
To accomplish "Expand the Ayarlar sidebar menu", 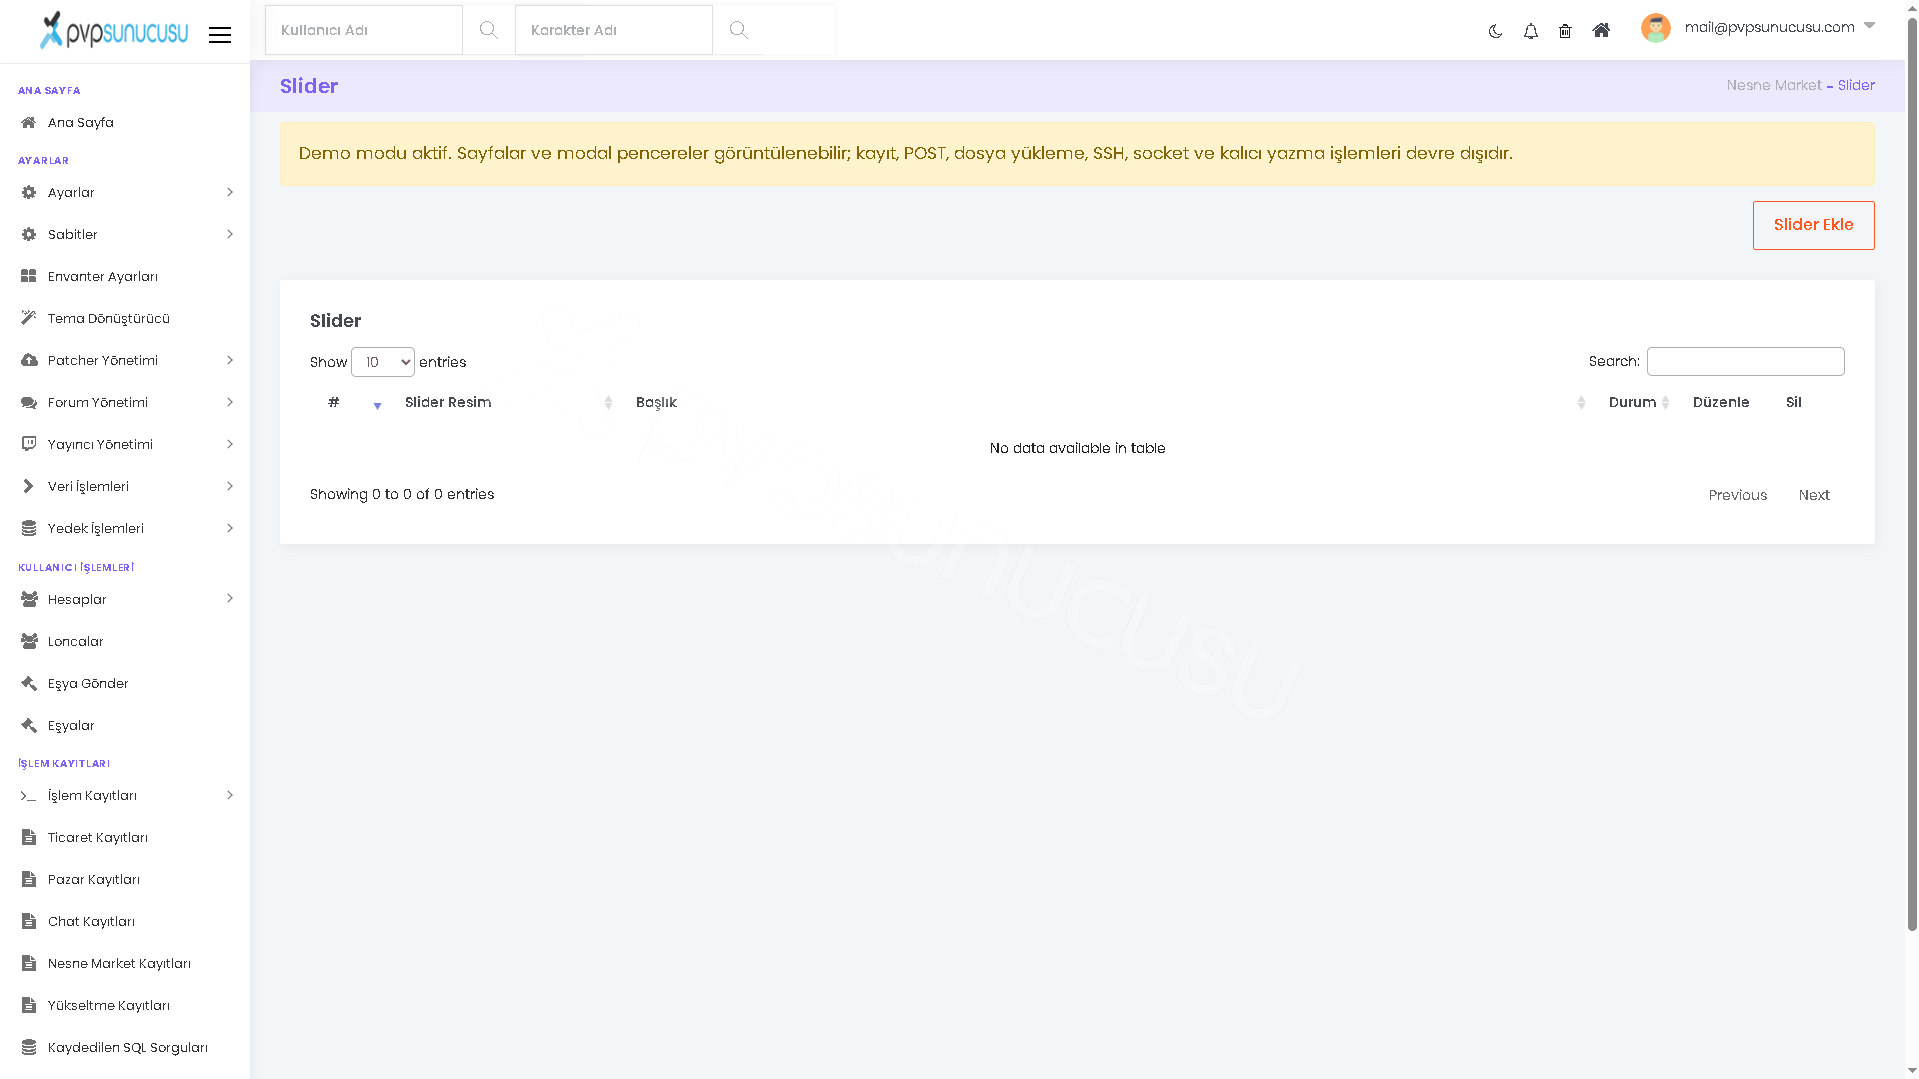I will click(125, 192).
